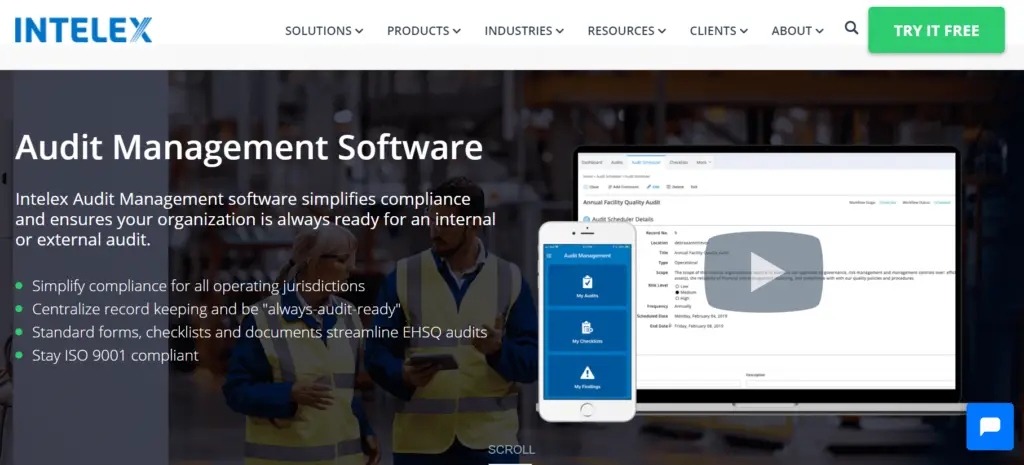Expand the About dropdown
The width and height of the screenshot is (1024, 465).
pos(797,31)
